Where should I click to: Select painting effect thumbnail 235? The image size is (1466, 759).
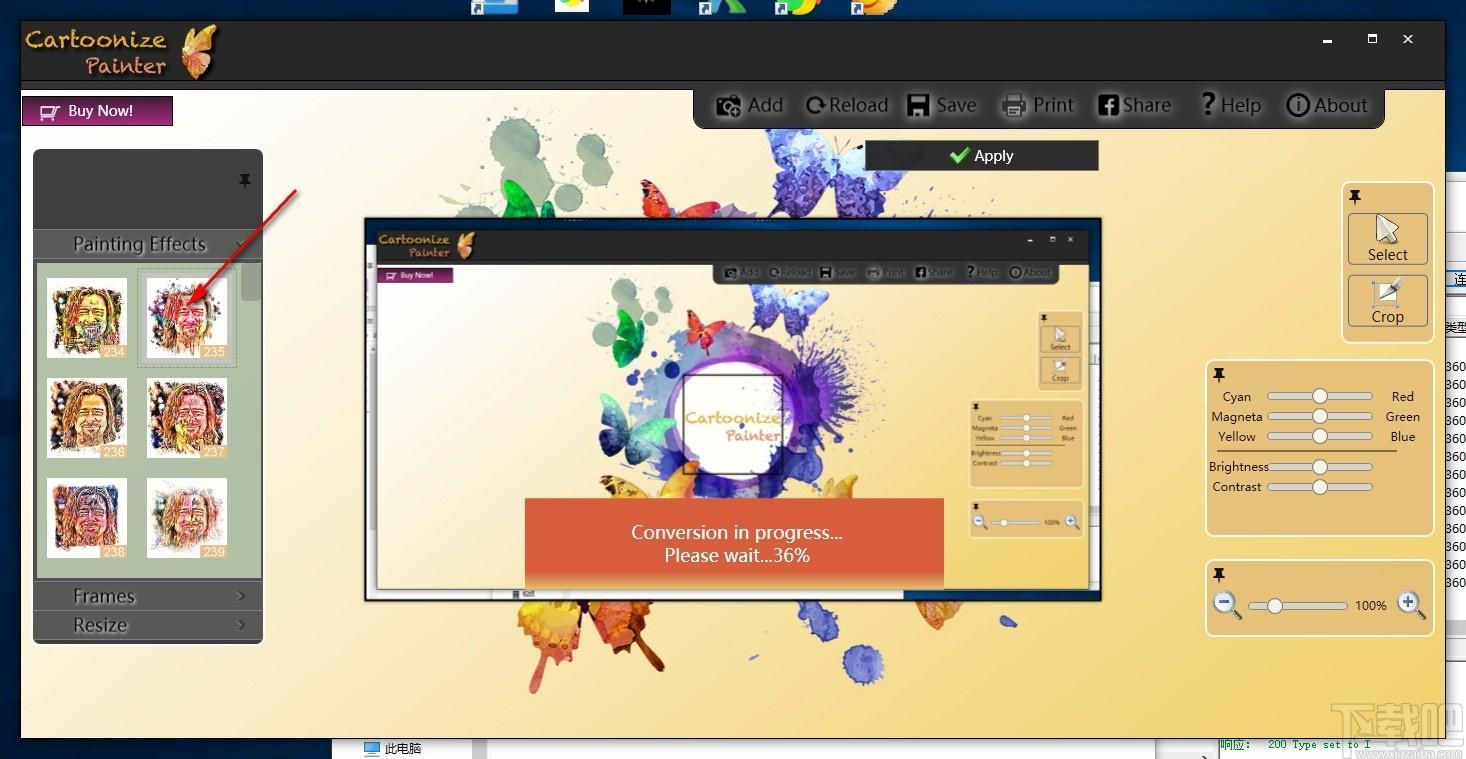click(187, 318)
